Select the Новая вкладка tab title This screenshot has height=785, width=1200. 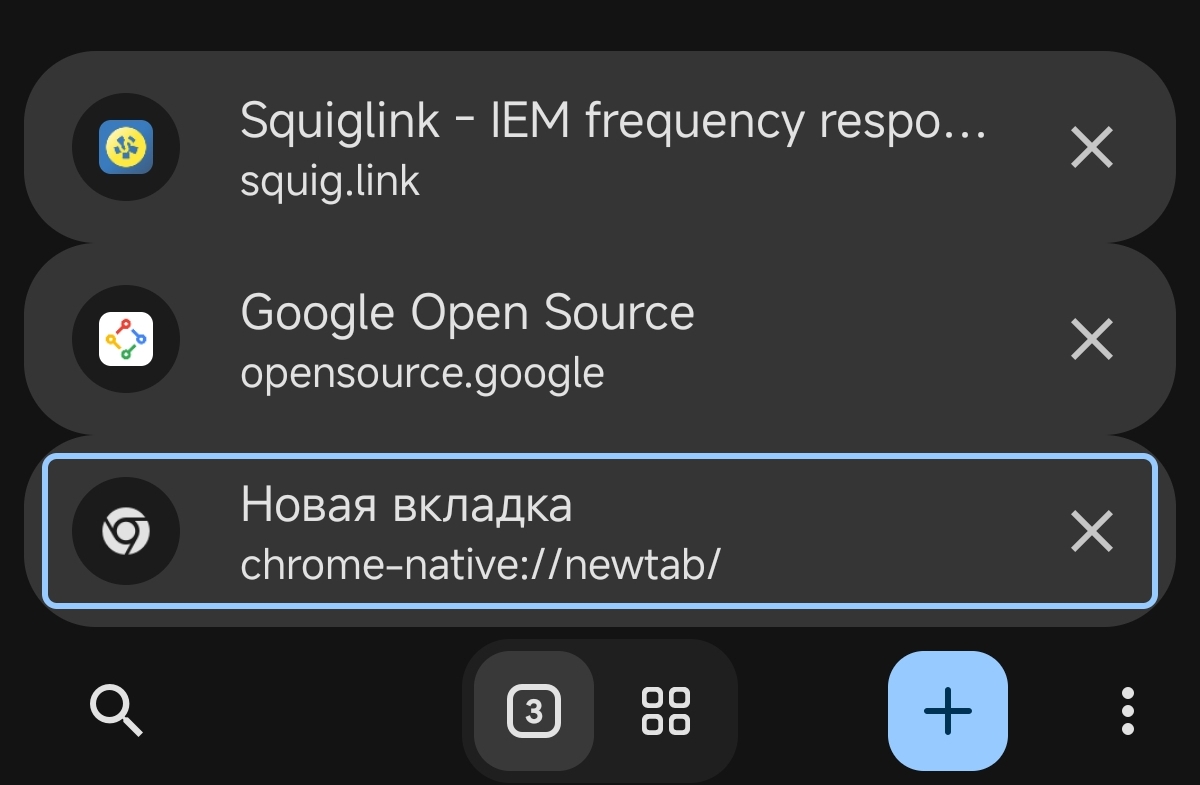[x=406, y=505]
